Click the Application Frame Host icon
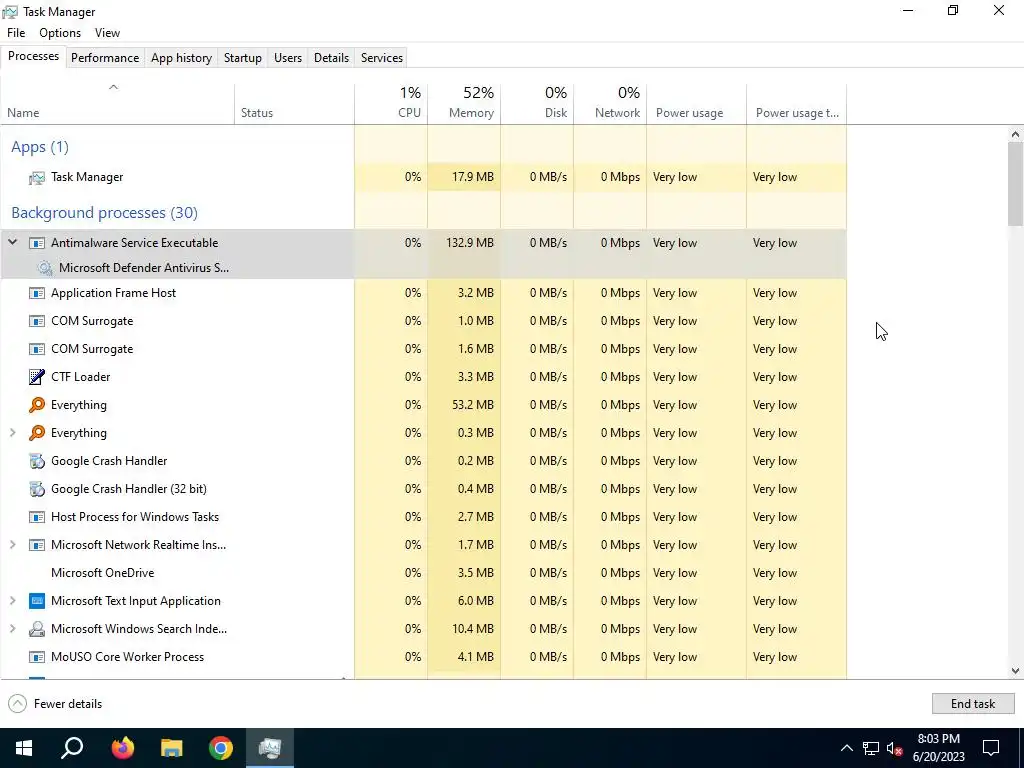1024x768 pixels. click(x=37, y=293)
